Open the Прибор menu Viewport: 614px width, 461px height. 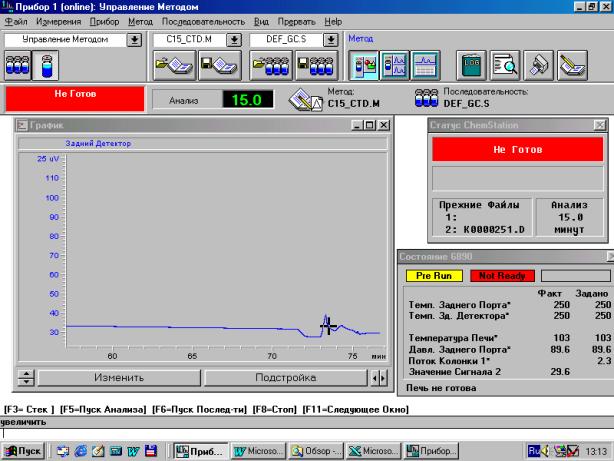pyautogui.click(x=104, y=22)
